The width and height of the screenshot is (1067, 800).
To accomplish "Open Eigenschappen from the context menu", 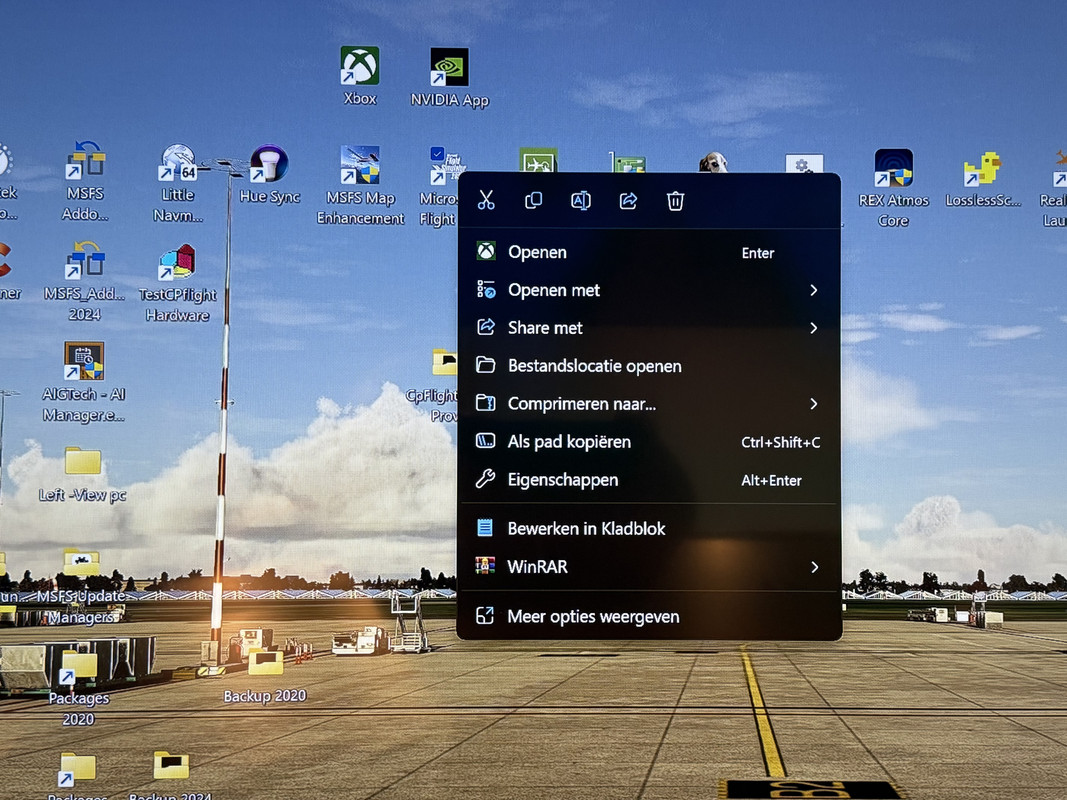I will [x=649, y=480].
